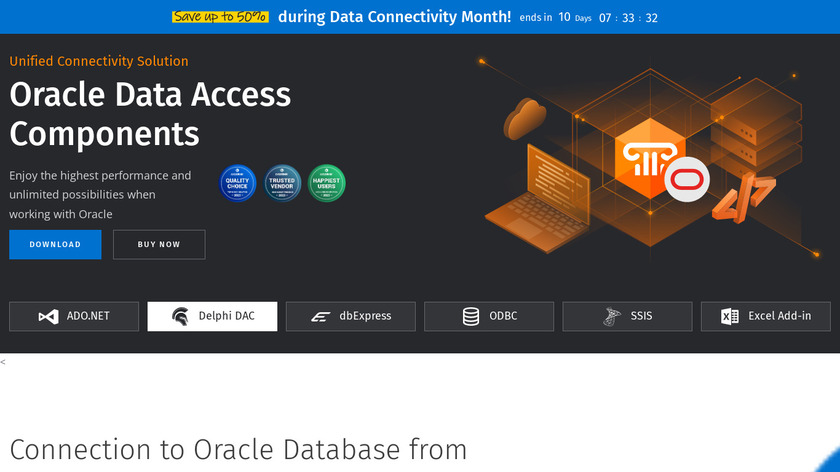Click the 'Unified Connectivity Solution' text

point(99,61)
